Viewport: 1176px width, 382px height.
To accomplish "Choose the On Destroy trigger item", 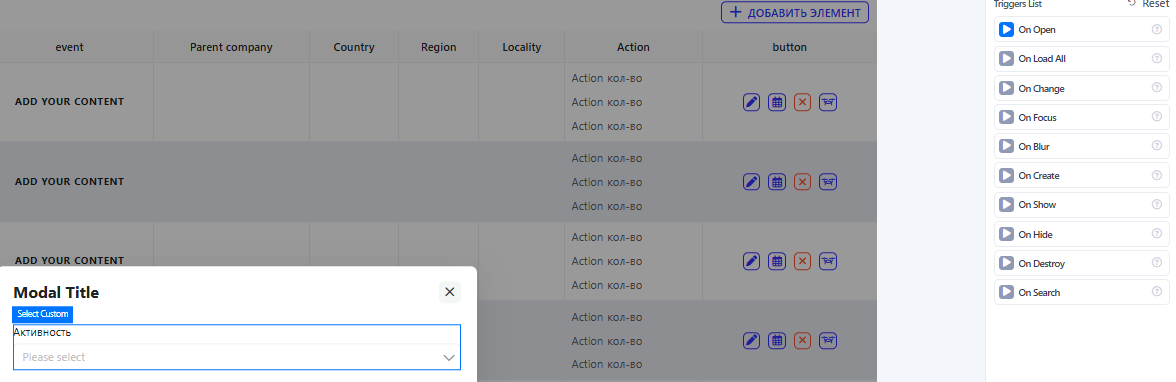I will (x=1082, y=263).
